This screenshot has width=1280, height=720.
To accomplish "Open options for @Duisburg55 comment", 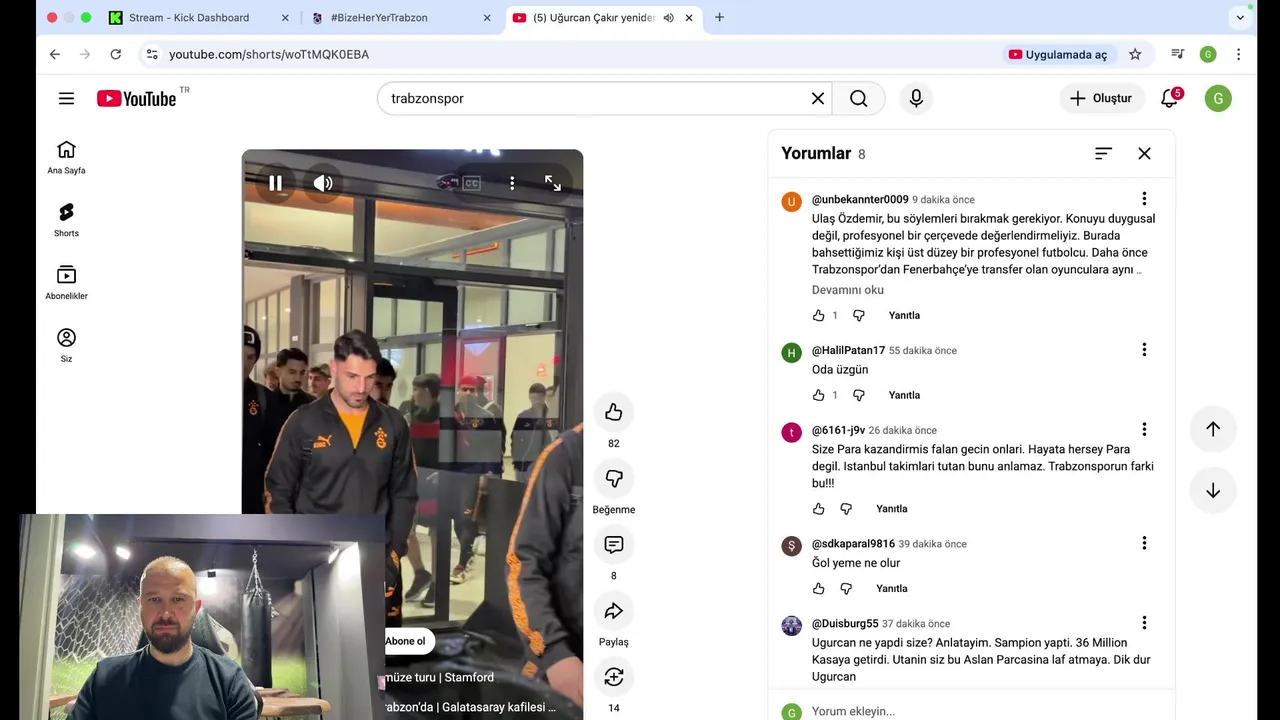I will [1144, 623].
